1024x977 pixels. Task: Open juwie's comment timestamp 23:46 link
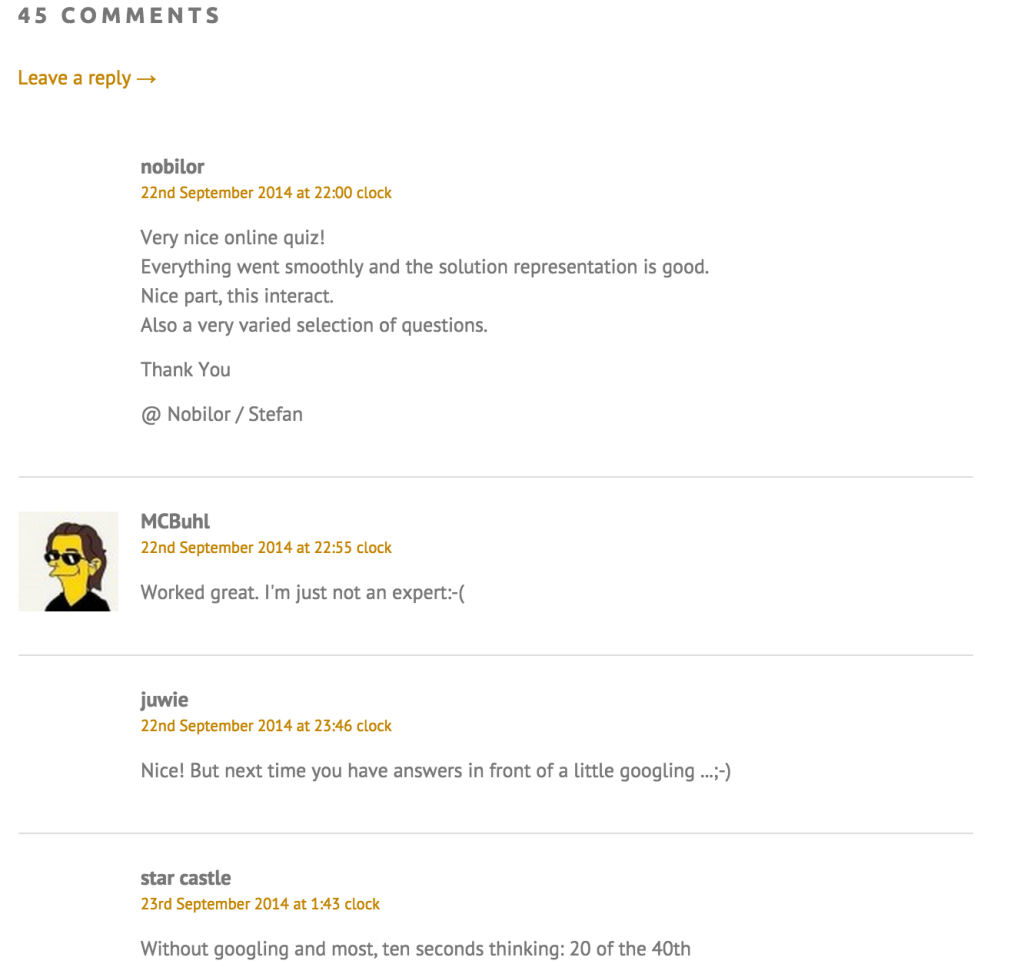(x=266, y=726)
